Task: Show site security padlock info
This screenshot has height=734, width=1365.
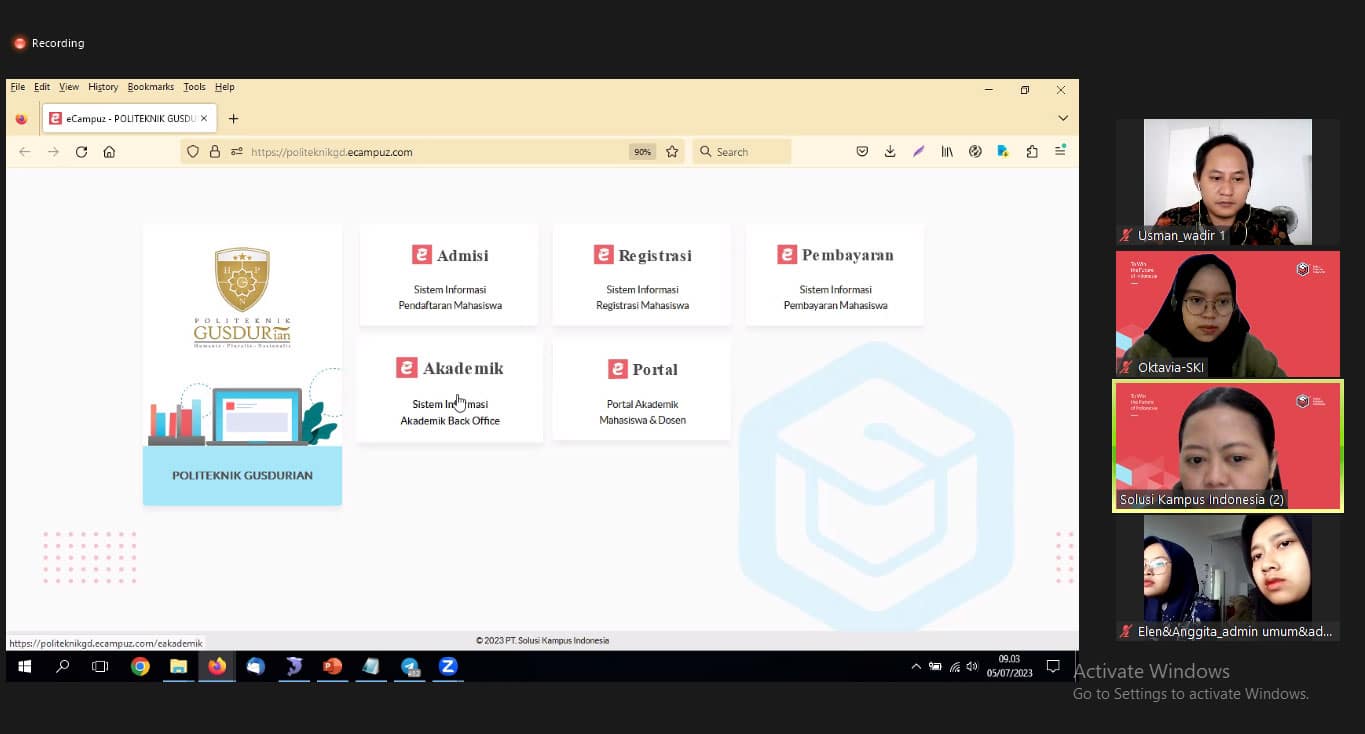Action: pyautogui.click(x=214, y=152)
